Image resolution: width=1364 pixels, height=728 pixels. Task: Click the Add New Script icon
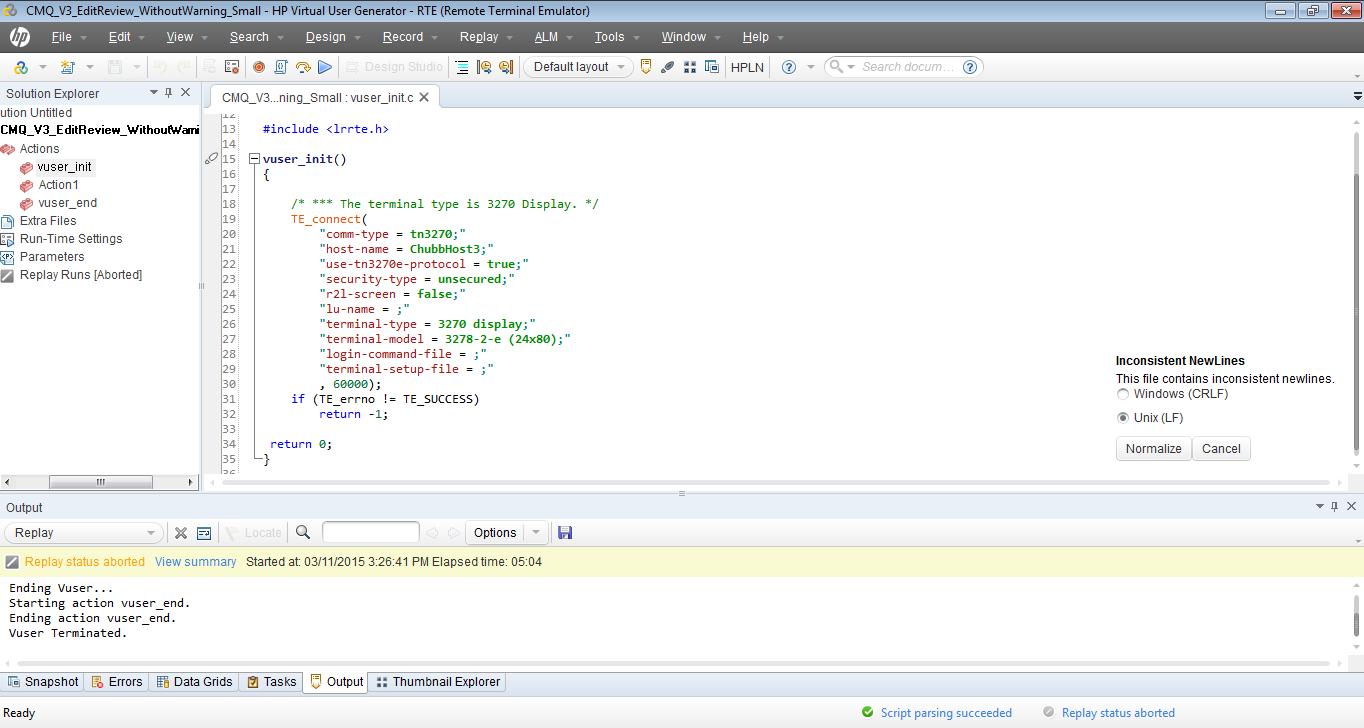click(x=67, y=67)
